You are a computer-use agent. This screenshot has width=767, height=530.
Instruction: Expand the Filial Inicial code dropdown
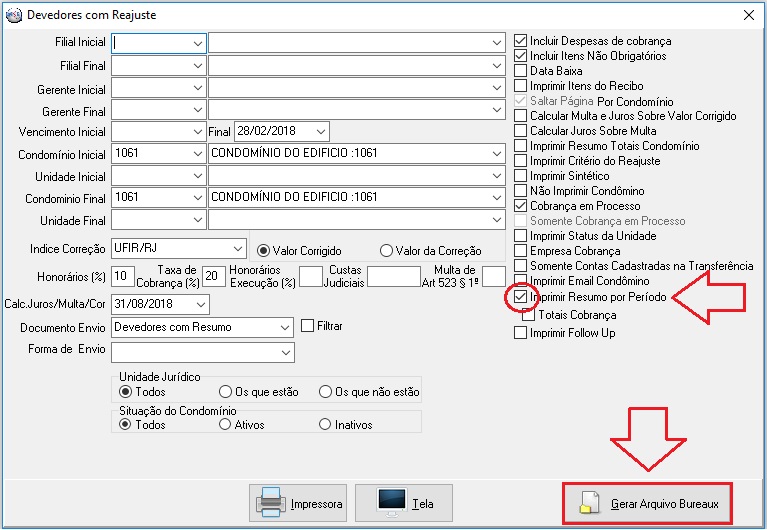196,43
